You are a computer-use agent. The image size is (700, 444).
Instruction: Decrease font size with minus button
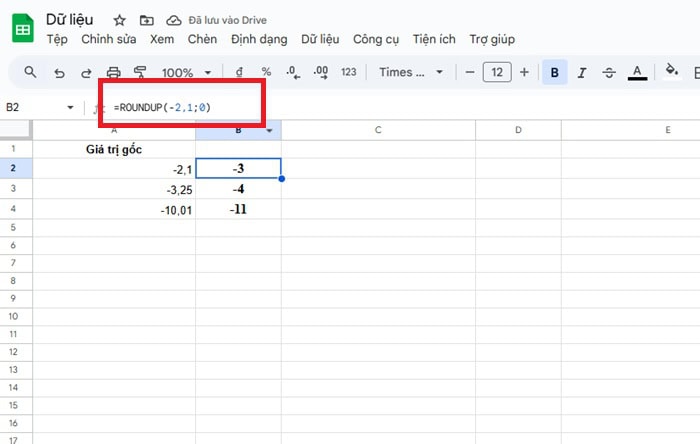470,72
